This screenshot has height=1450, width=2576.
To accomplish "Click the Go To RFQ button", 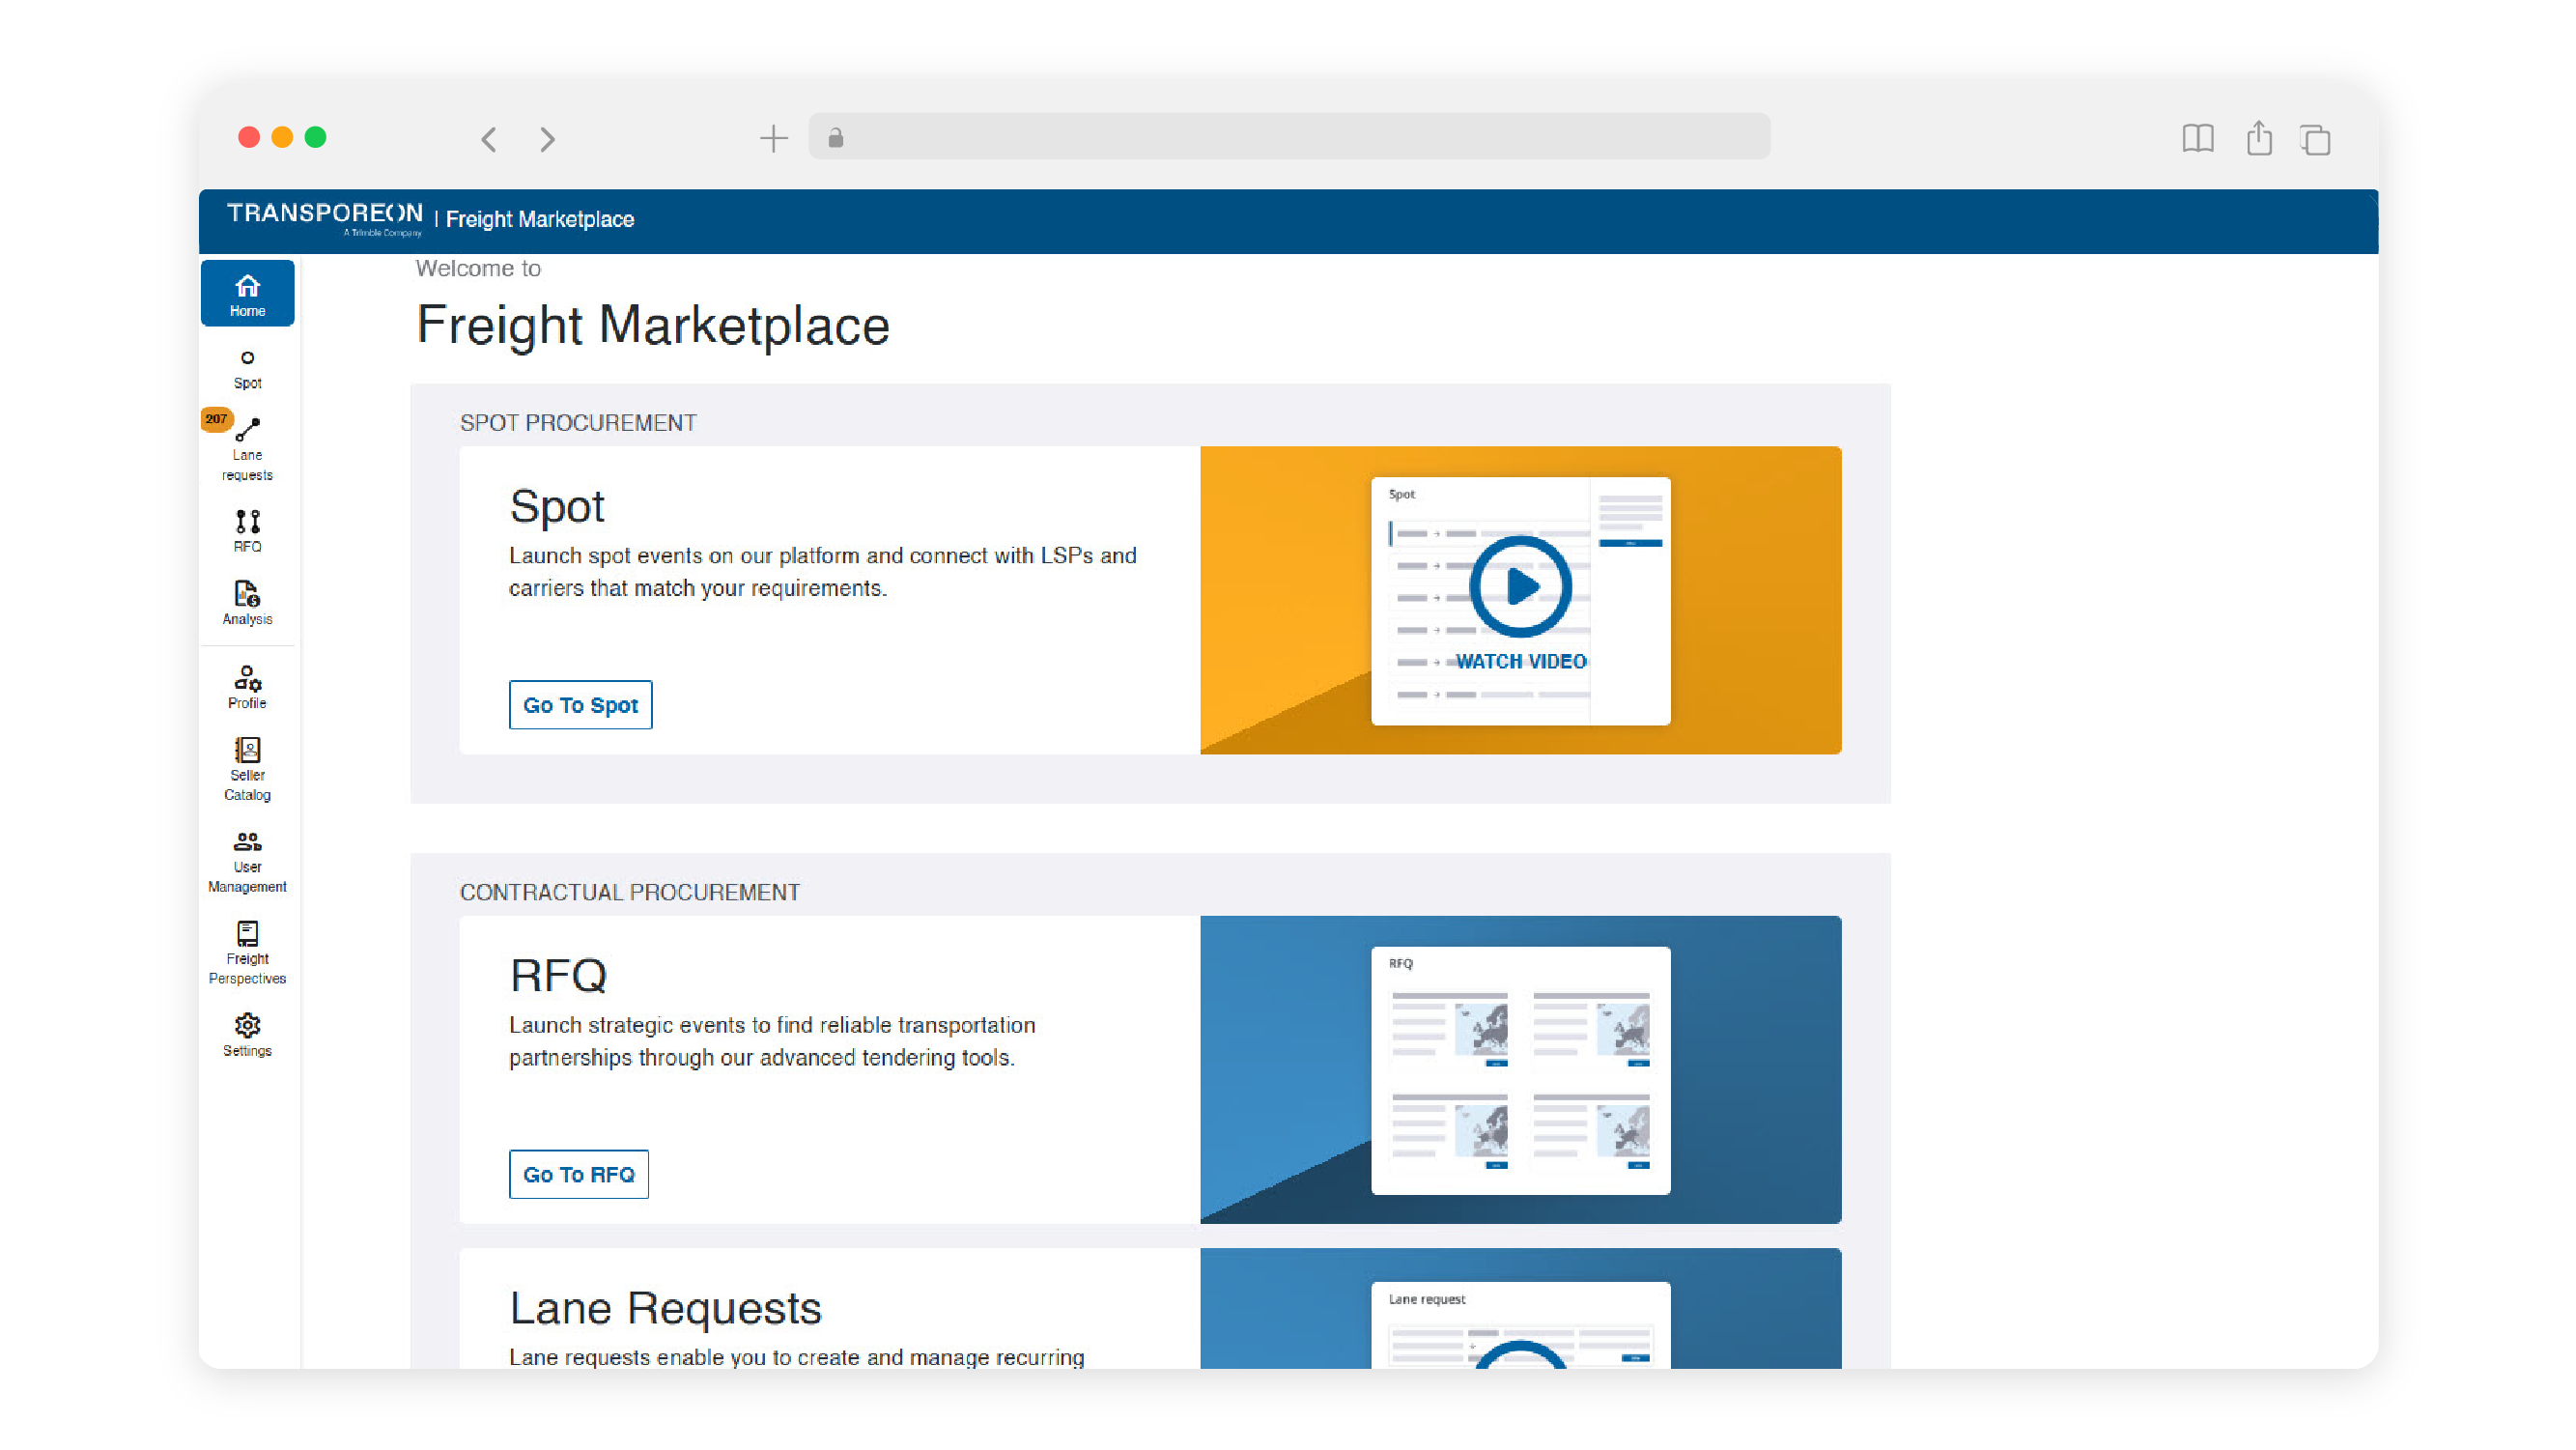I will coord(578,1174).
